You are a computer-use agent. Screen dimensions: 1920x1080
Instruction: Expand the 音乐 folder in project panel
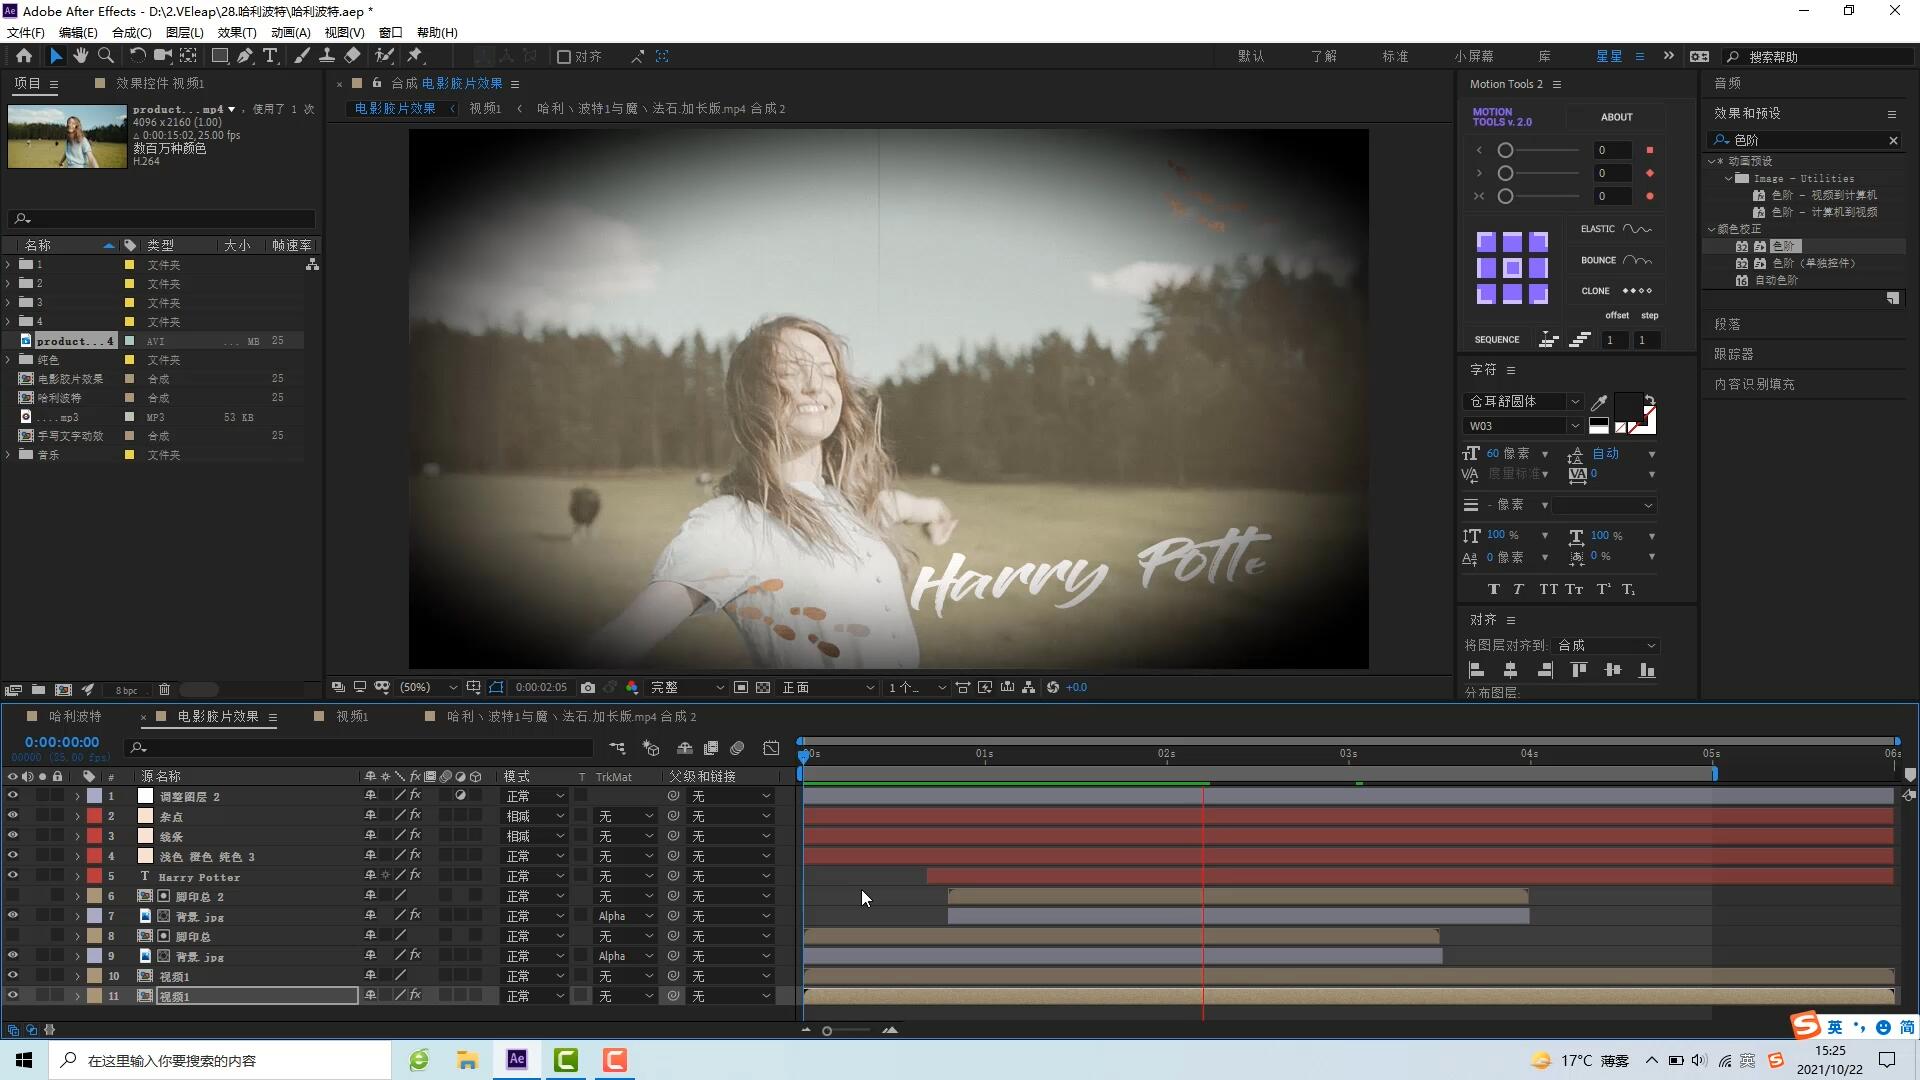tap(8, 455)
